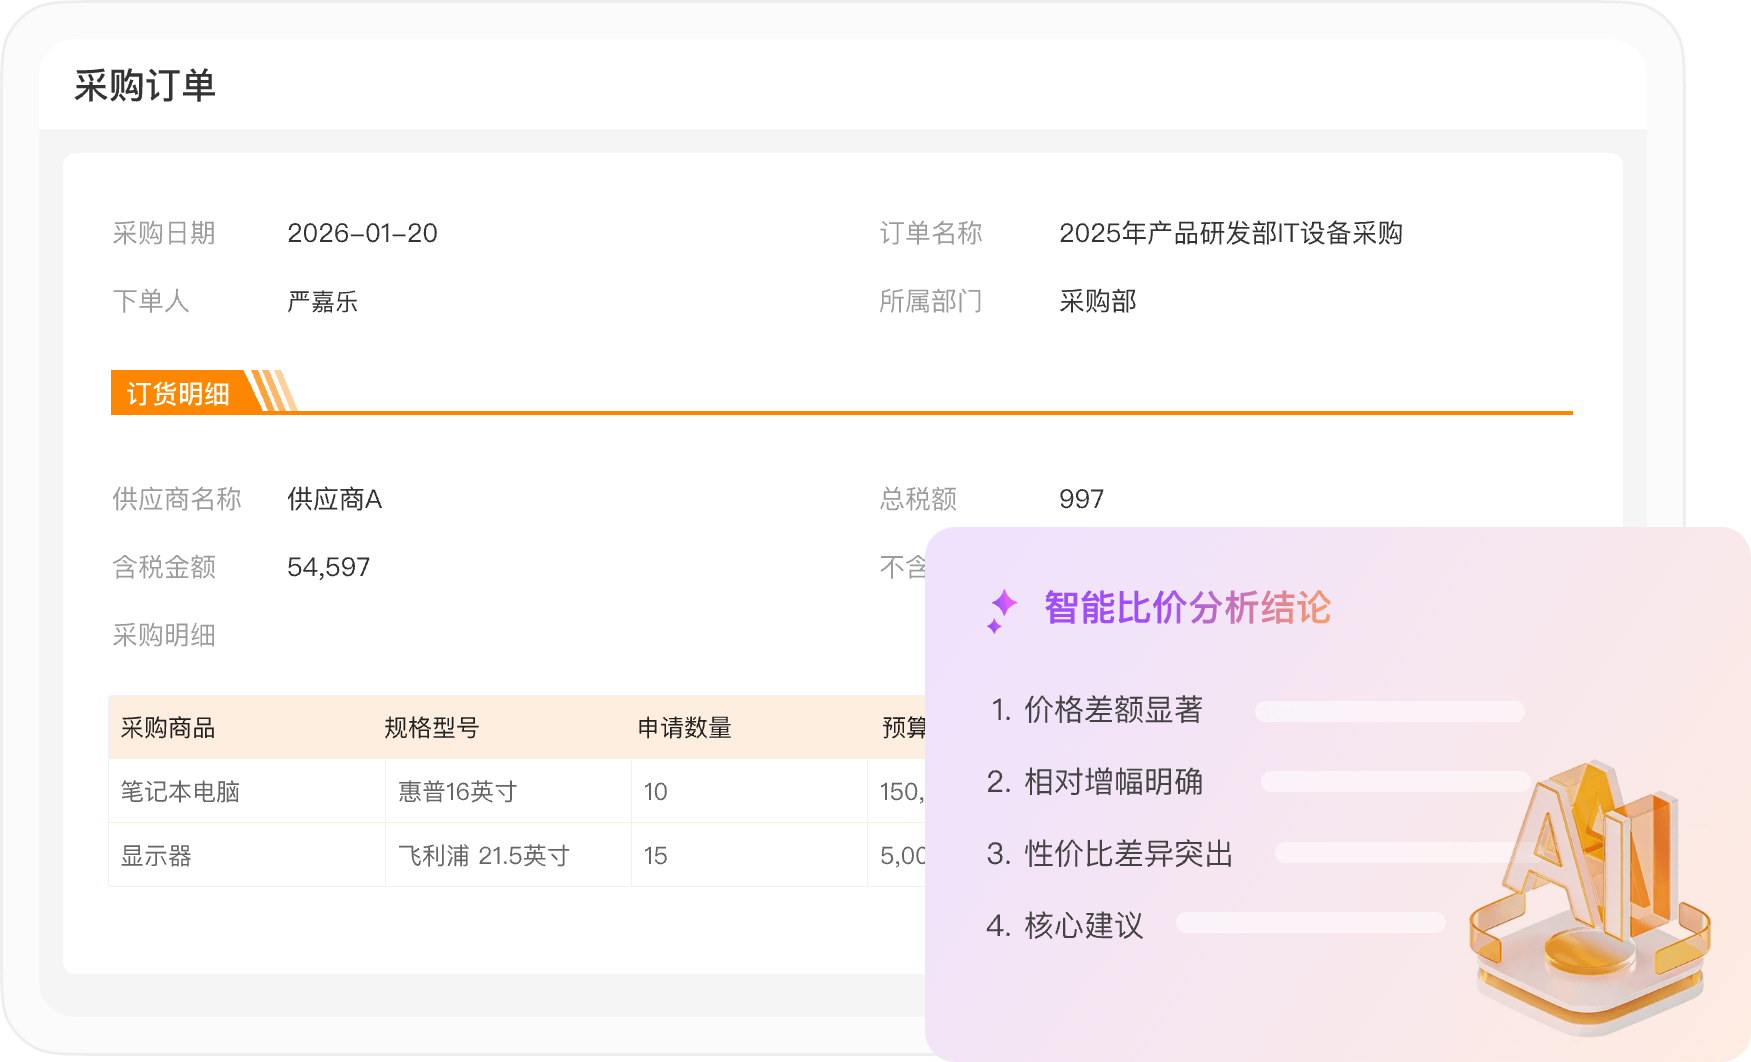Click the placeholder bar beside 价格差额显著
The width and height of the screenshot is (1751, 1062).
click(x=1389, y=711)
